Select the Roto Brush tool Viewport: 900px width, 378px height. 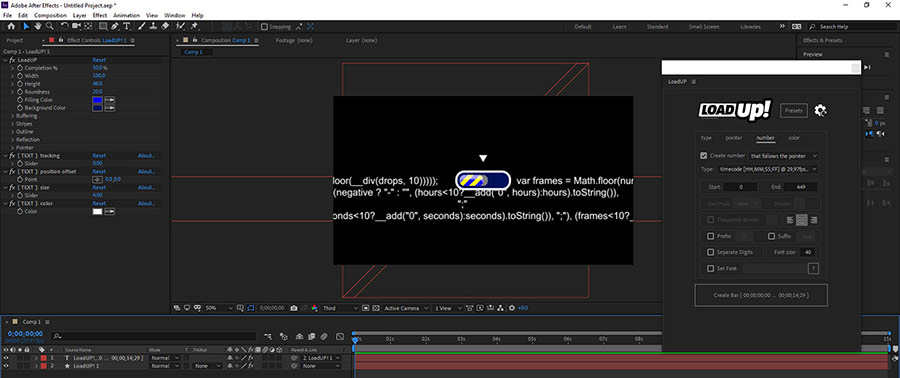click(181, 26)
